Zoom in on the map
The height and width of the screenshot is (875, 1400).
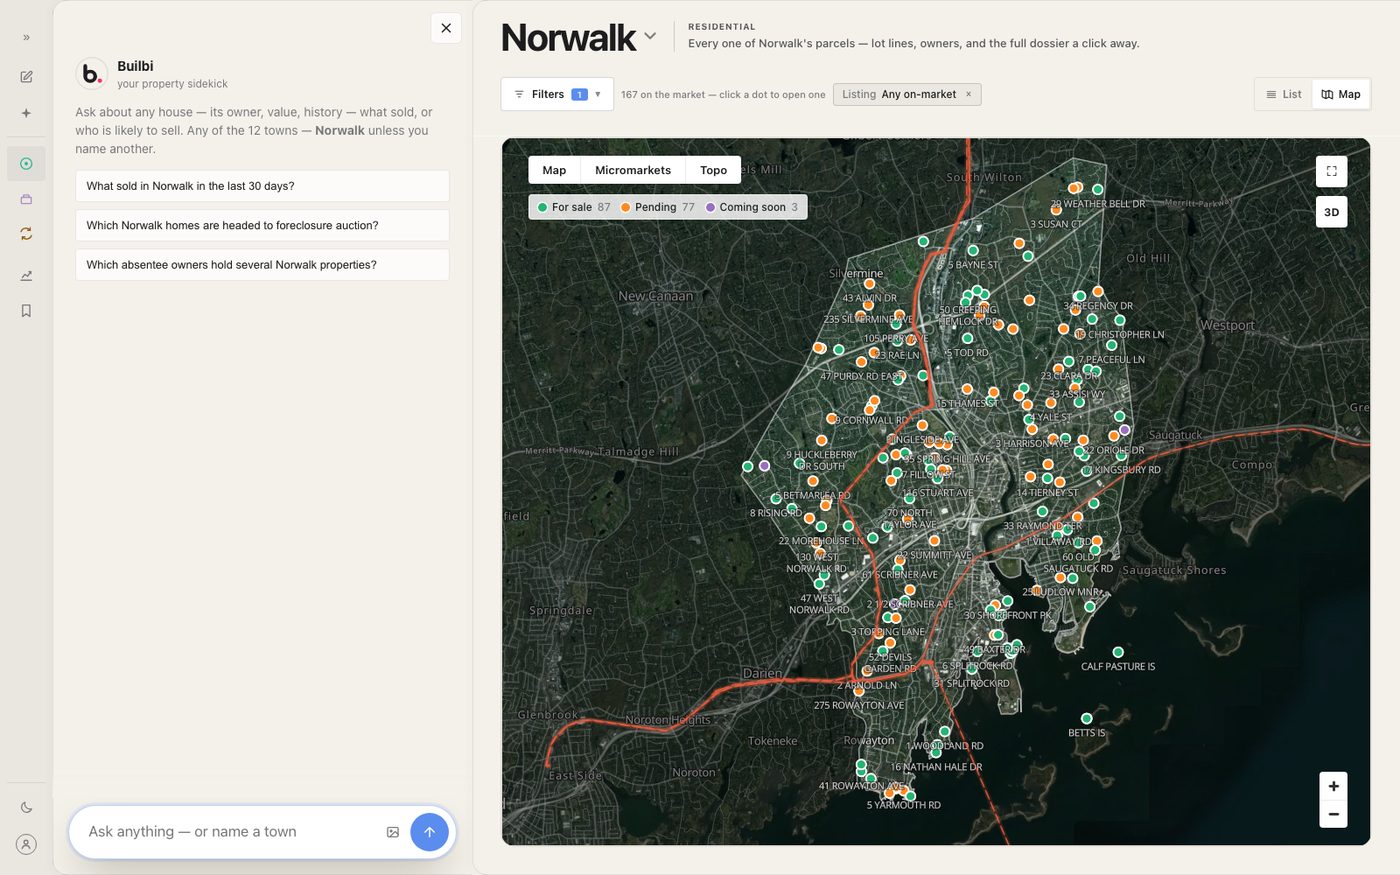coord(1333,786)
